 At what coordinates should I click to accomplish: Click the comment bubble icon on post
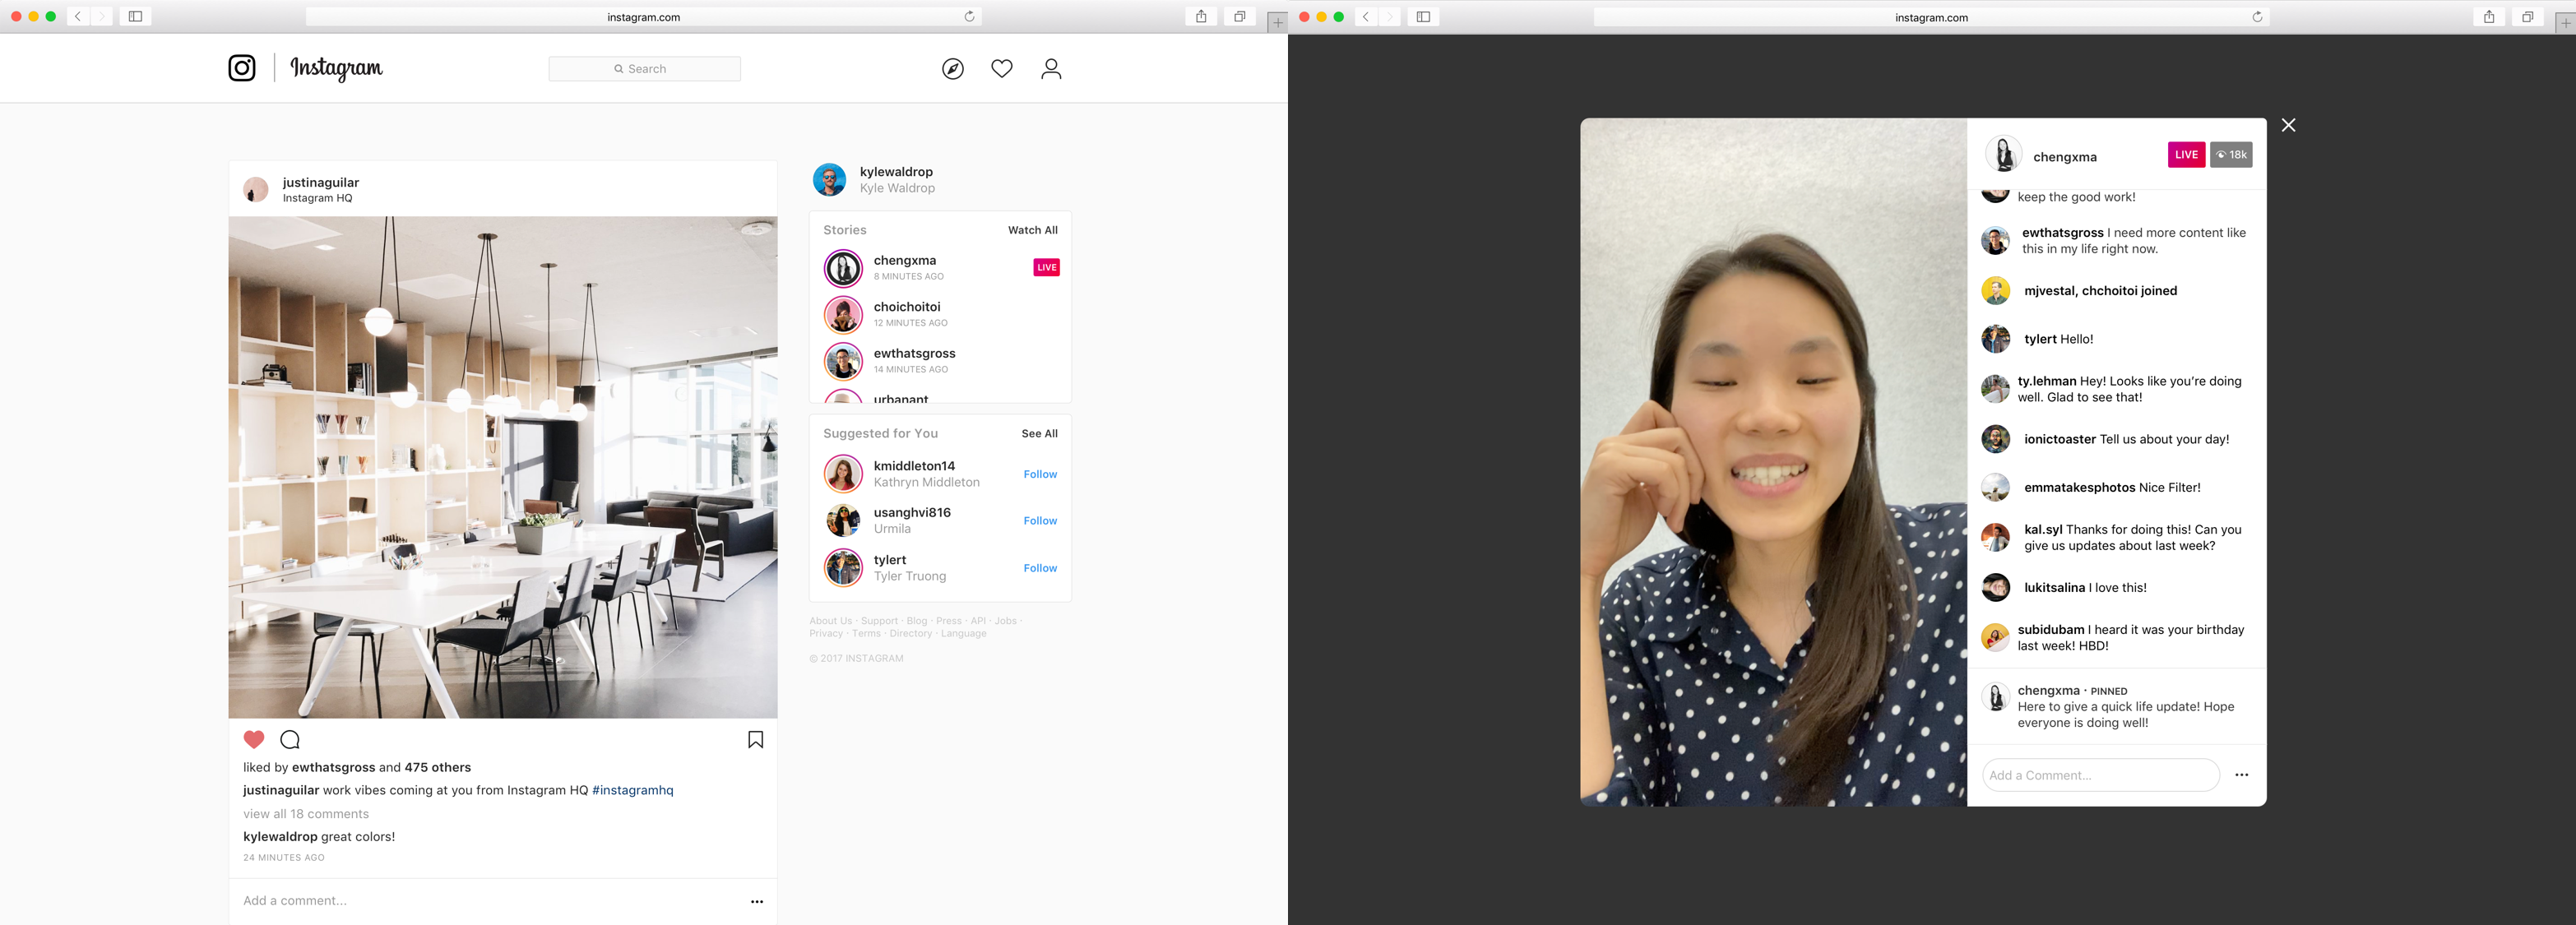pyautogui.click(x=290, y=740)
